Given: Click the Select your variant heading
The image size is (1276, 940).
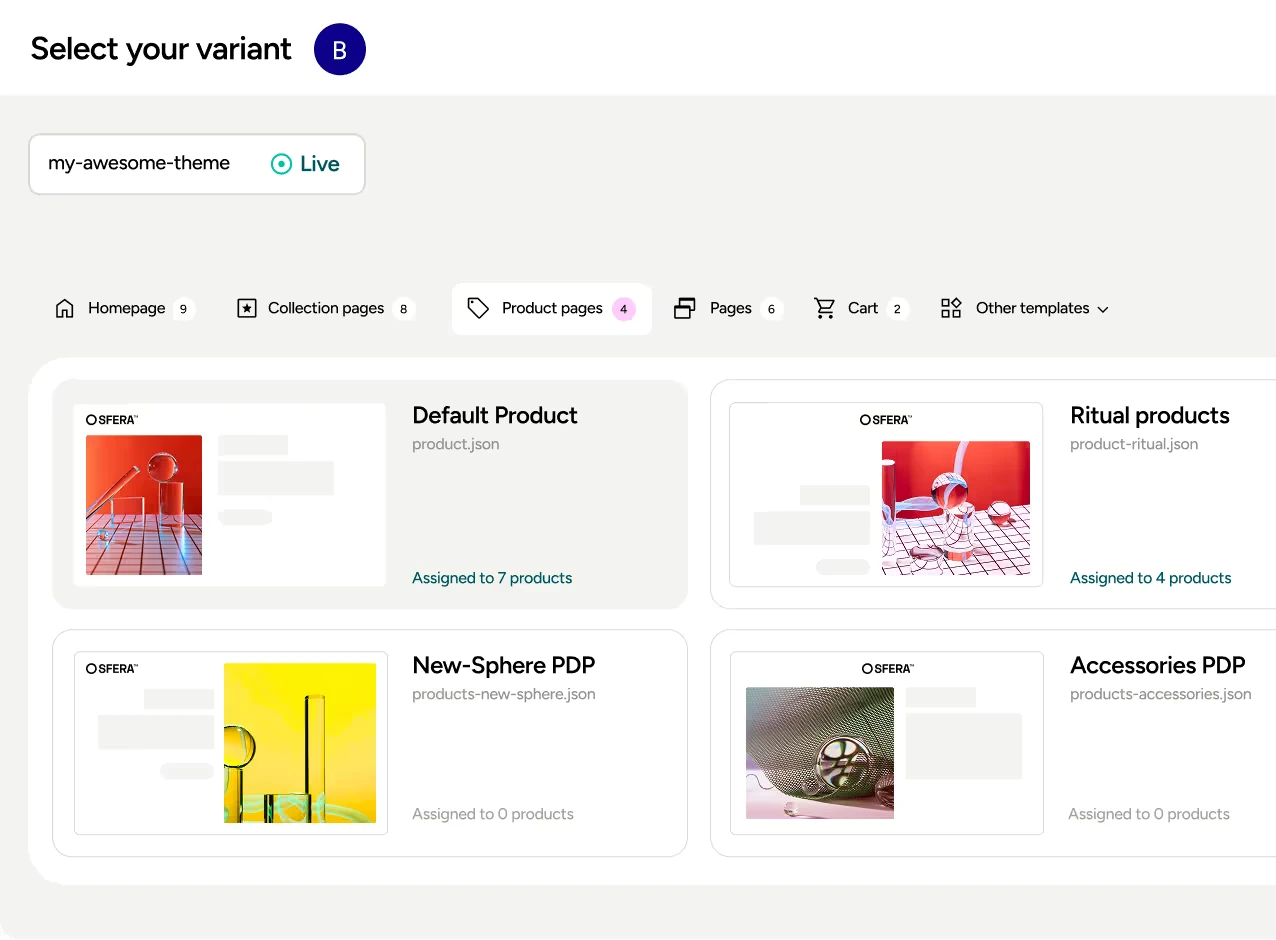Looking at the screenshot, I should coord(161,49).
